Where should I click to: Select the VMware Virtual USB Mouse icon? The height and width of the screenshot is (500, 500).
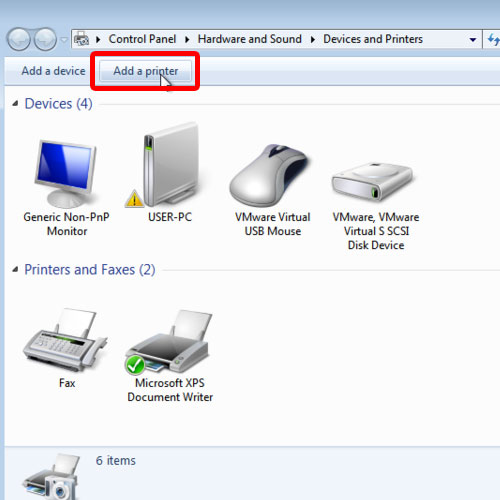point(271,175)
